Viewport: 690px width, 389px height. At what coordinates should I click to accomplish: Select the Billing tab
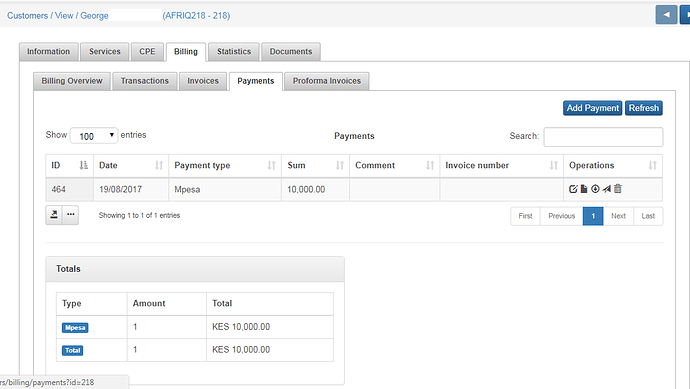click(186, 51)
